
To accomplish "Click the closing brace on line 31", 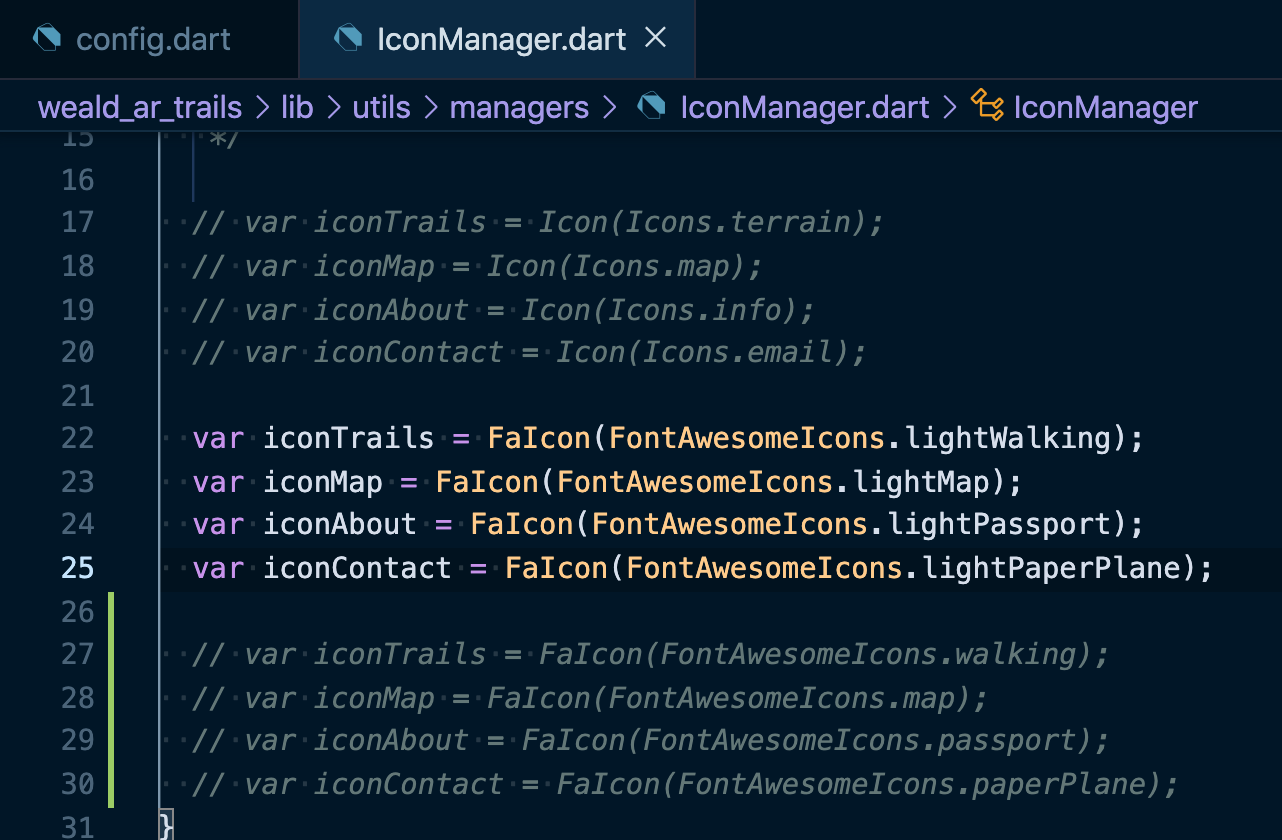I will pos(165,824).
